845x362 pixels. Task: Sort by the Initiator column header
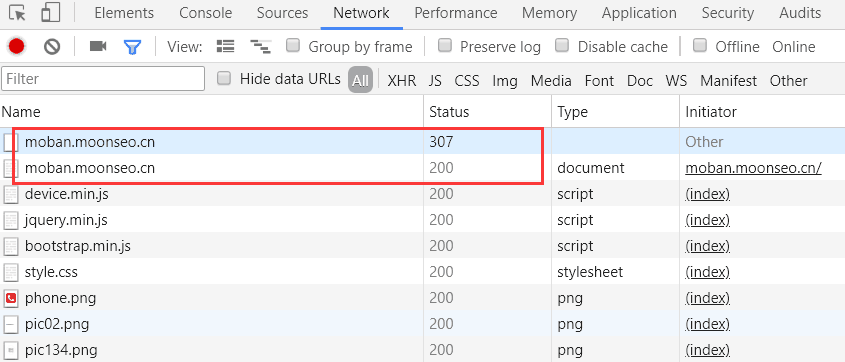[x=763, y=112]
